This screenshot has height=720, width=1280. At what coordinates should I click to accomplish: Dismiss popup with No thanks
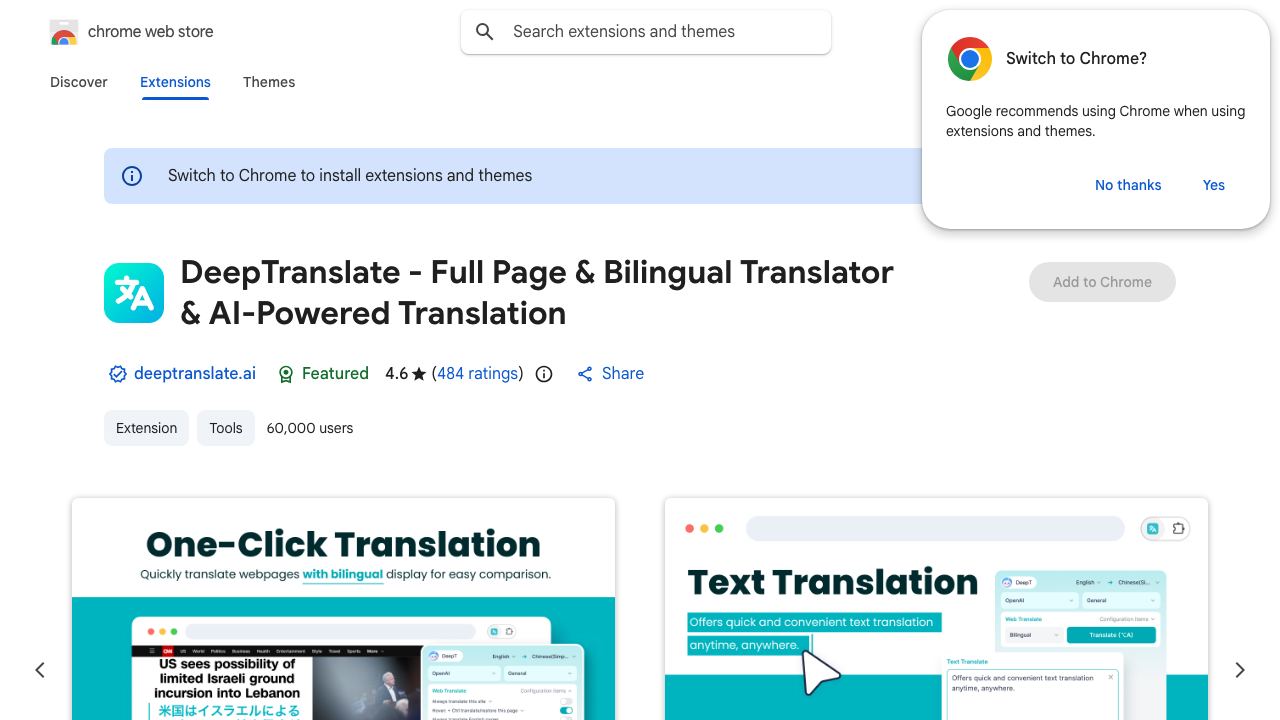point(1128,185)
